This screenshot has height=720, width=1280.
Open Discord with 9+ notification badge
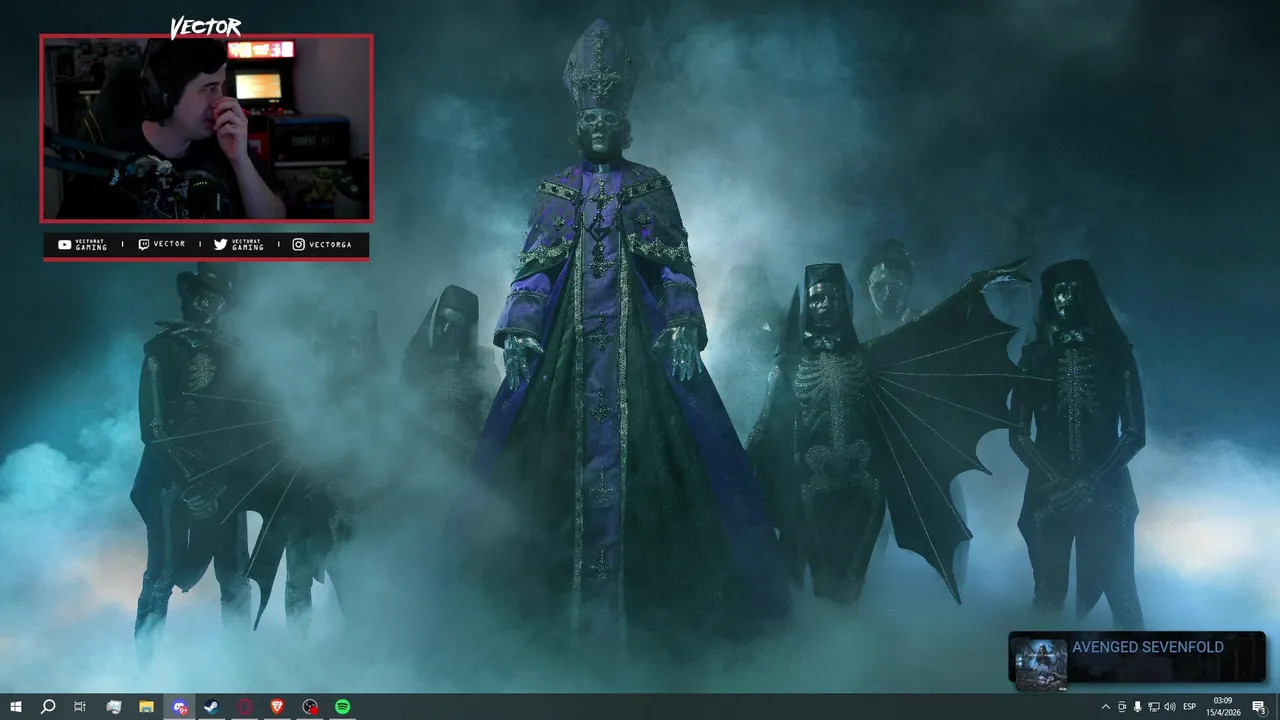coord(179,706)
